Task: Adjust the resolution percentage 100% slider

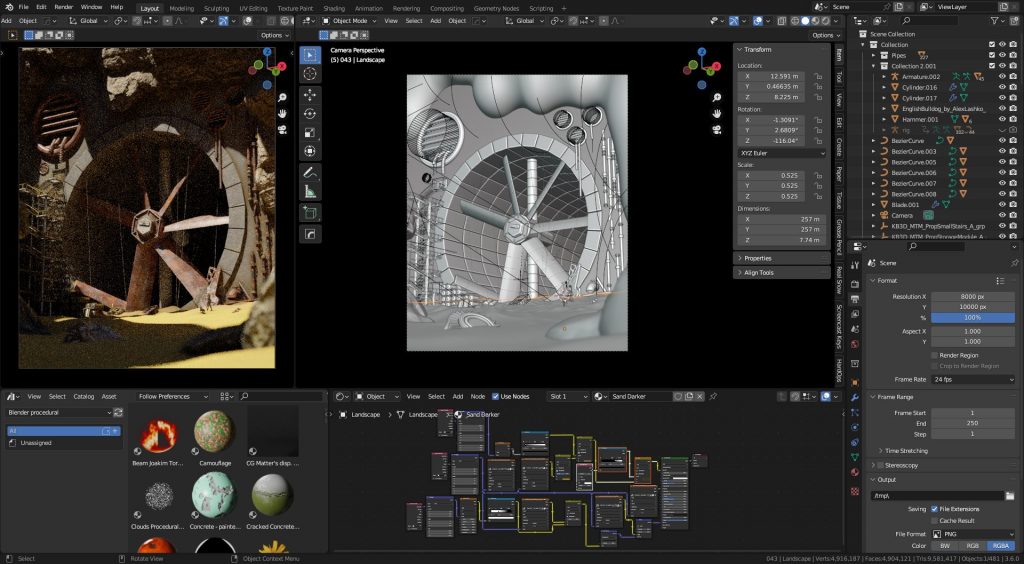Action: 973,317
